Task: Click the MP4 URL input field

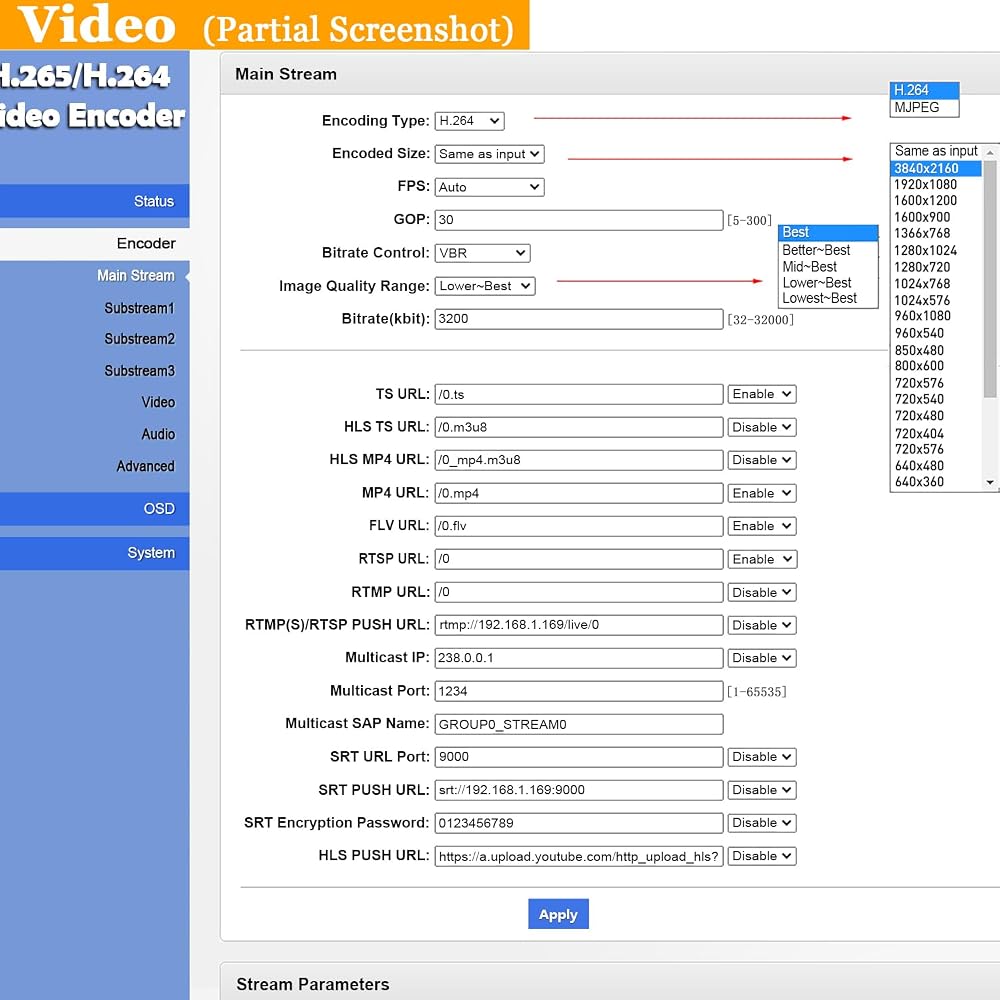Action: 578,493
